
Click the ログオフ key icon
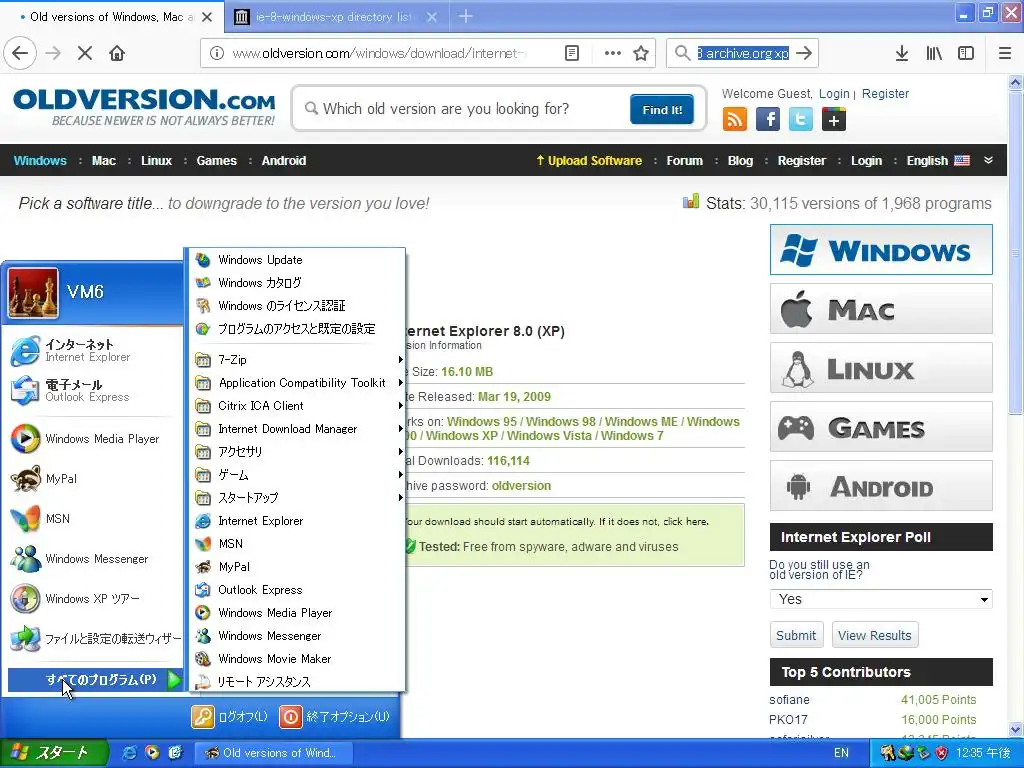203,716
